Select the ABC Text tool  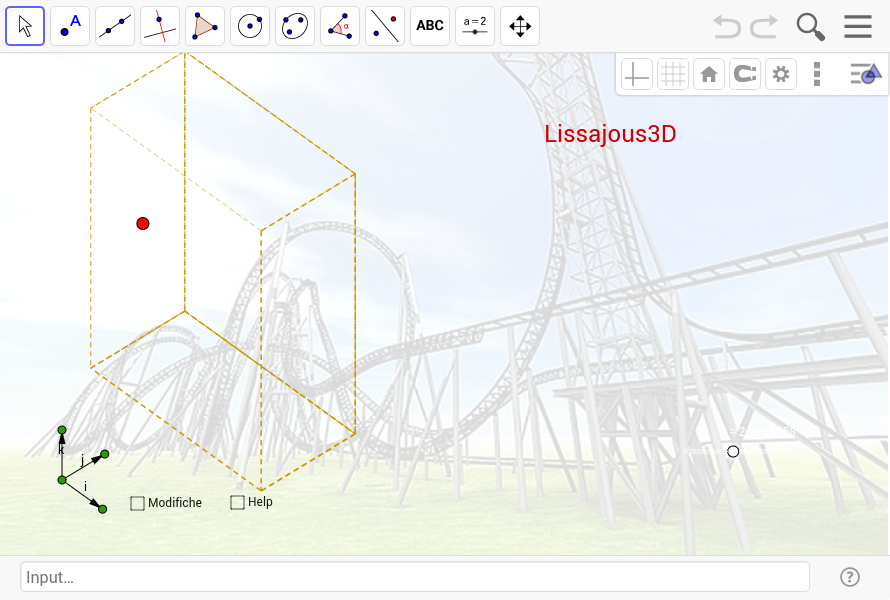tap(430, 26)
